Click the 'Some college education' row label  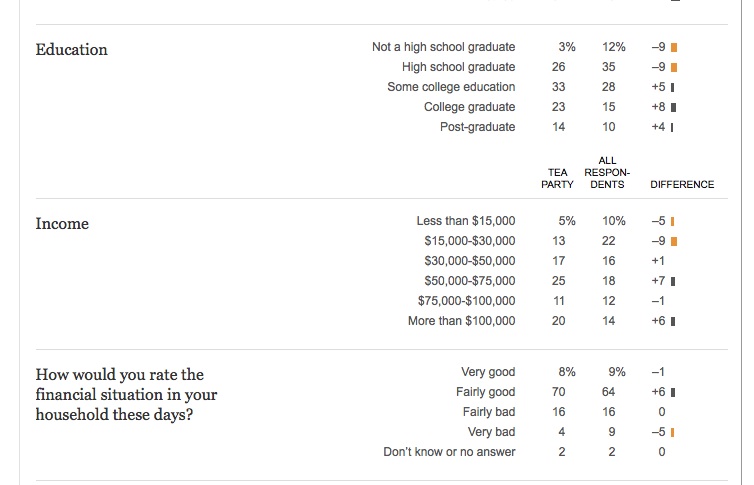[x=451, y=87]
